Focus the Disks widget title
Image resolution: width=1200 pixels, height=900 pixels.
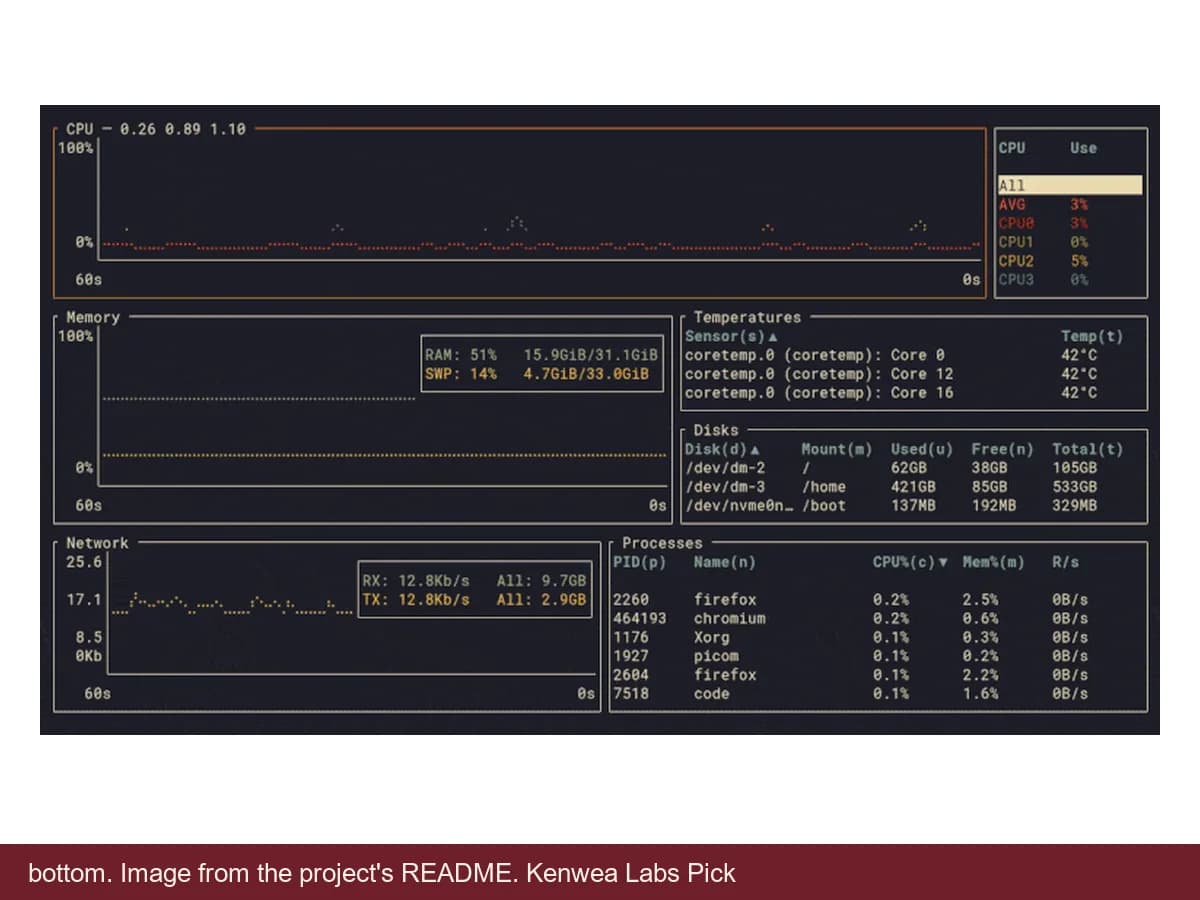[716, 430]
